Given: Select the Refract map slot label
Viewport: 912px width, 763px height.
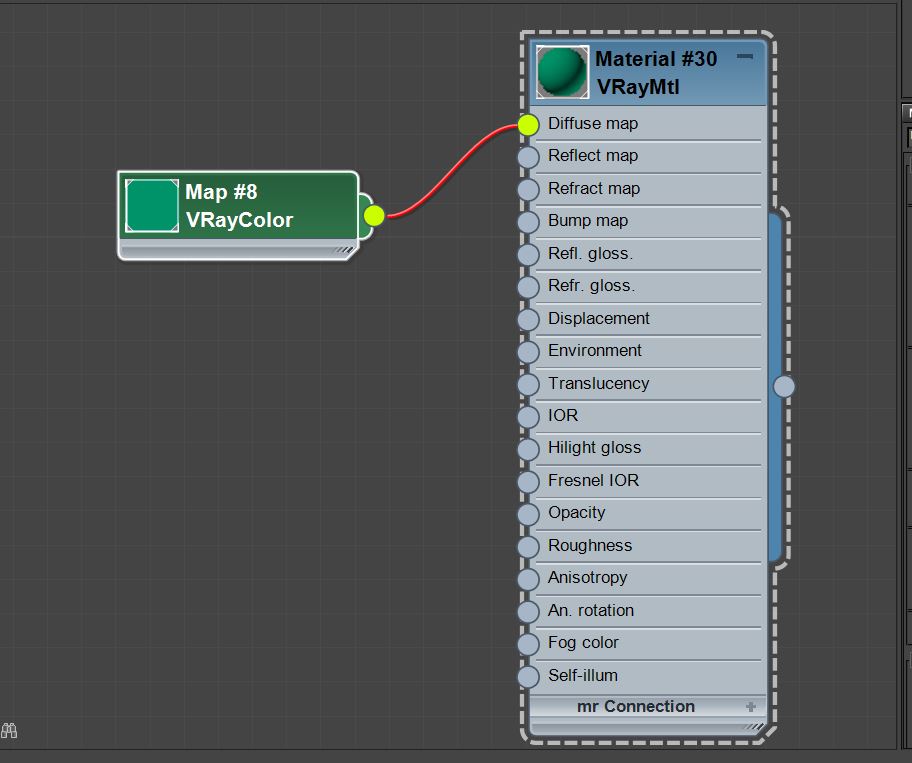Looking at the screenshot, I should pyautogui.click(x=593, y=188).
